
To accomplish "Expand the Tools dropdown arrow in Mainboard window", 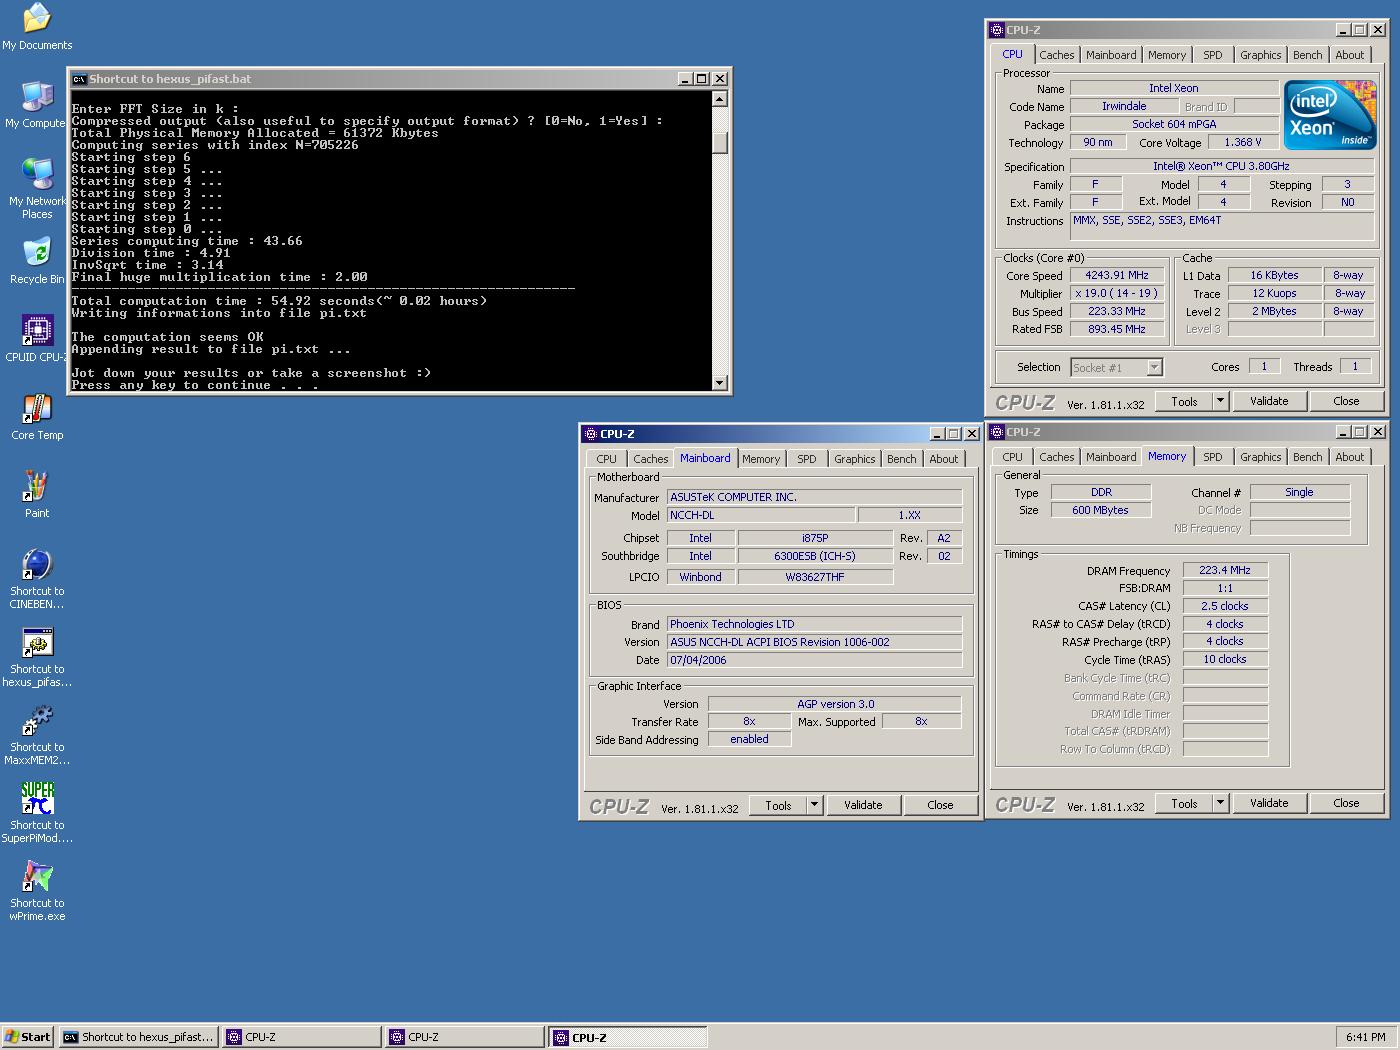I will (814, 805).
